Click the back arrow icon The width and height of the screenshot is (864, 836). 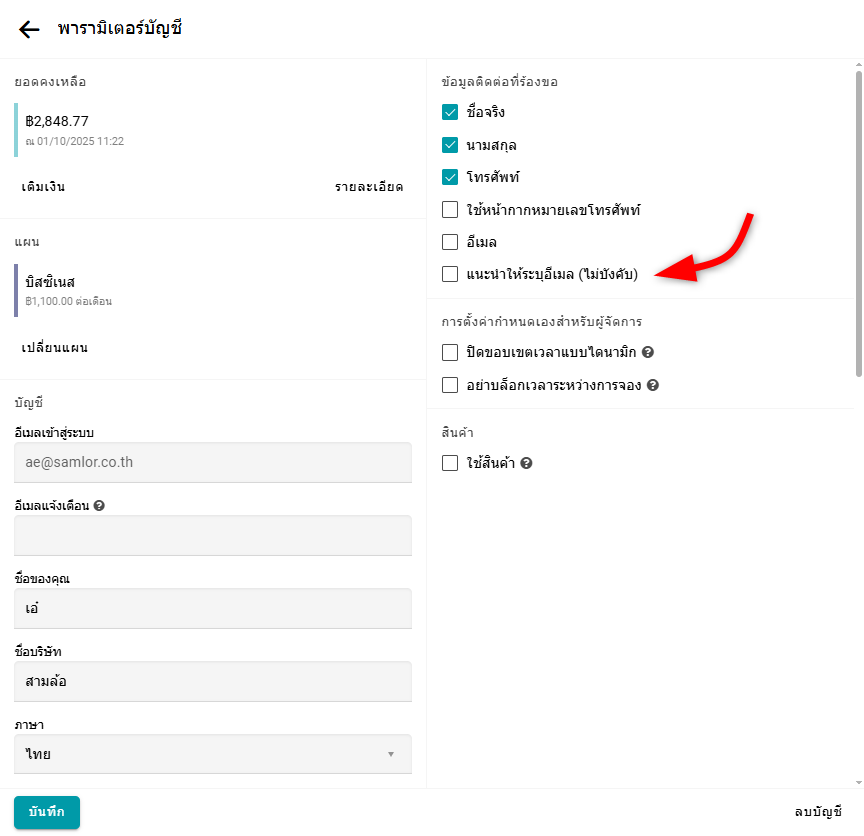(29, 29)
